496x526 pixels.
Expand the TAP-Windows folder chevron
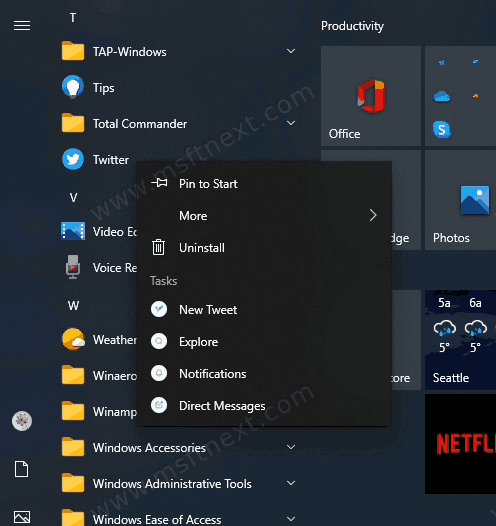[291, 51]
